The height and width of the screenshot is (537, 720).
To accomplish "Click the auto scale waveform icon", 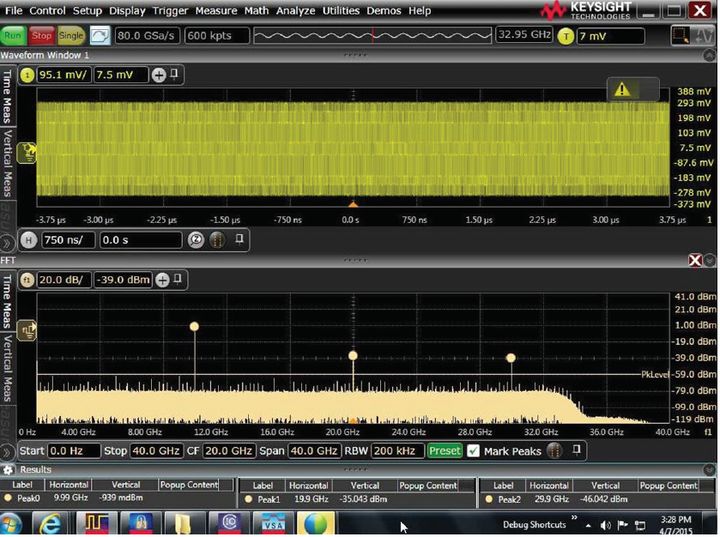I will [100, 35].
